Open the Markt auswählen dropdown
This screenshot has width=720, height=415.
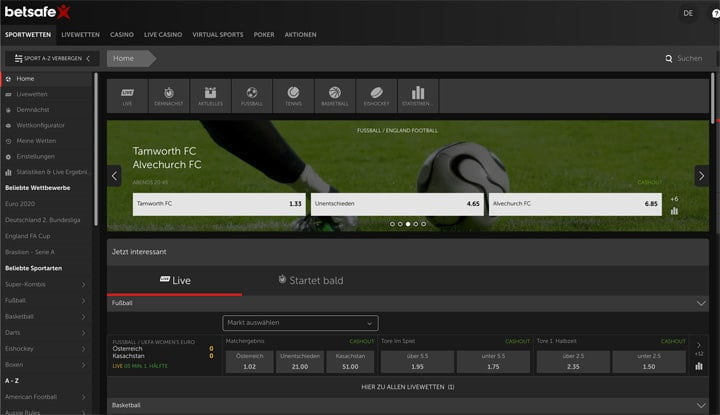tap(300, 323)
